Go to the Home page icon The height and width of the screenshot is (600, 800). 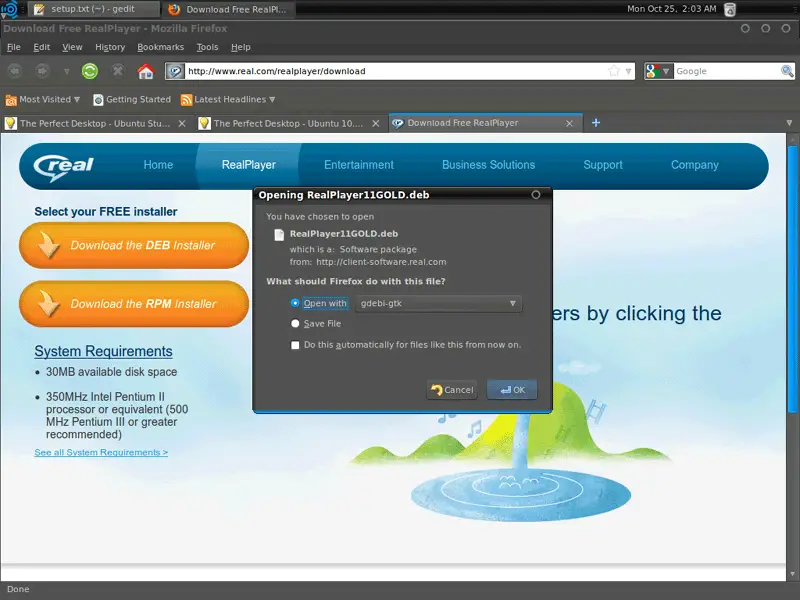coord(146,71)
